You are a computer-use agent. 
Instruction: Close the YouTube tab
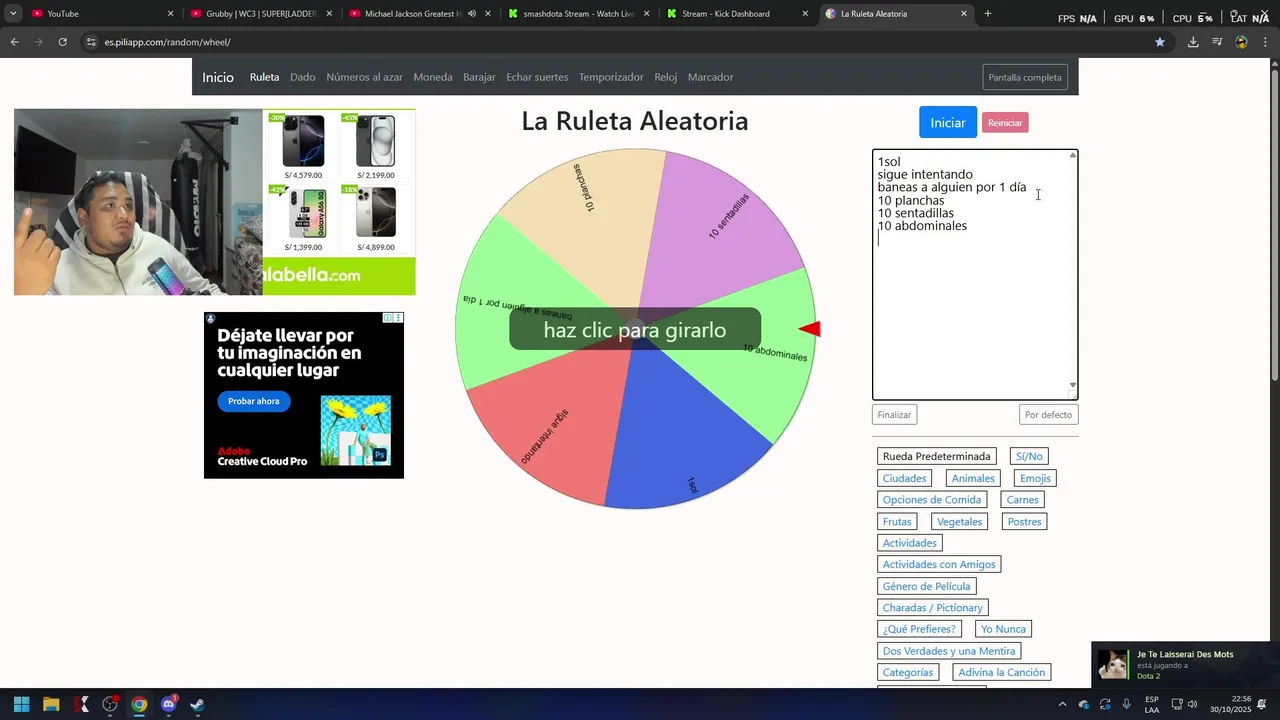(170, 14)
